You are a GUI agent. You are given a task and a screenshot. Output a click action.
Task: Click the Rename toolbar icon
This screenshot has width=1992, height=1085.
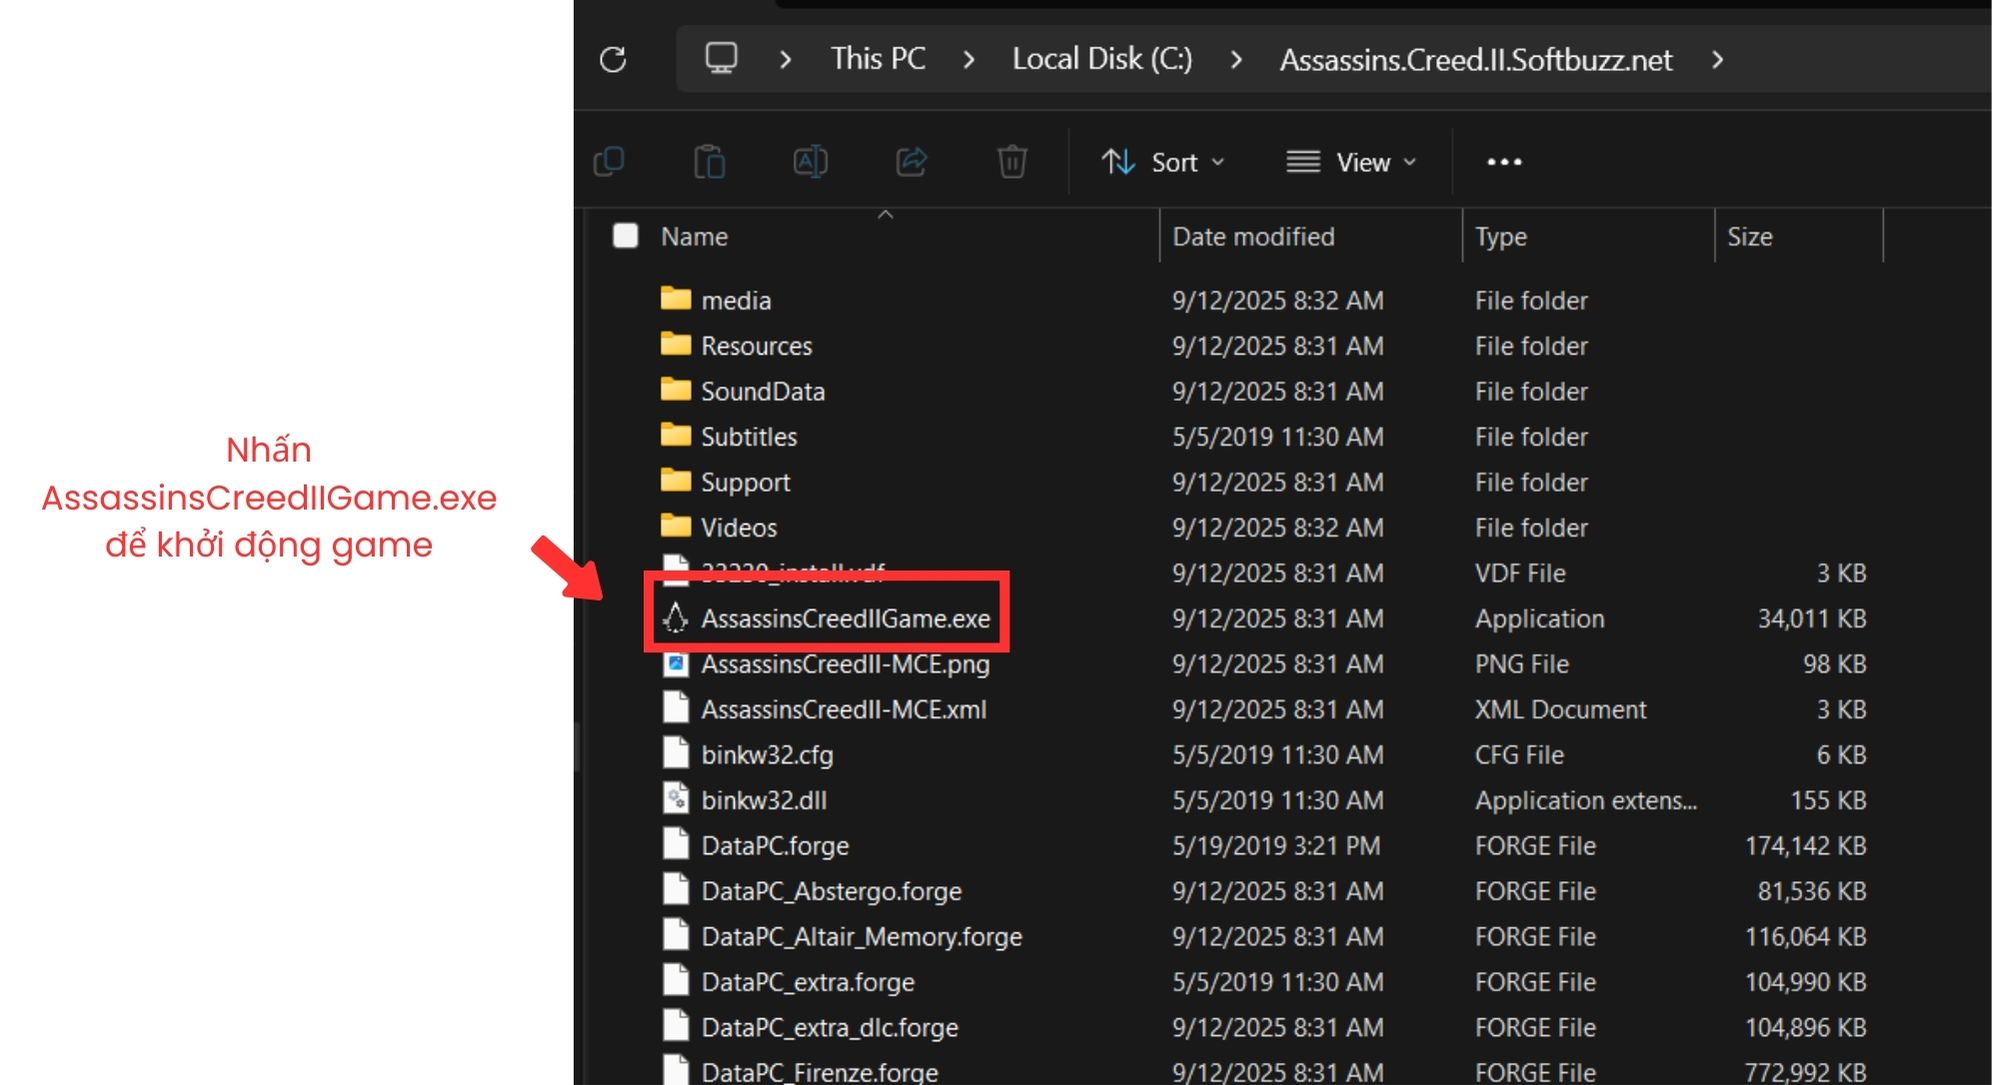[810, 161]
